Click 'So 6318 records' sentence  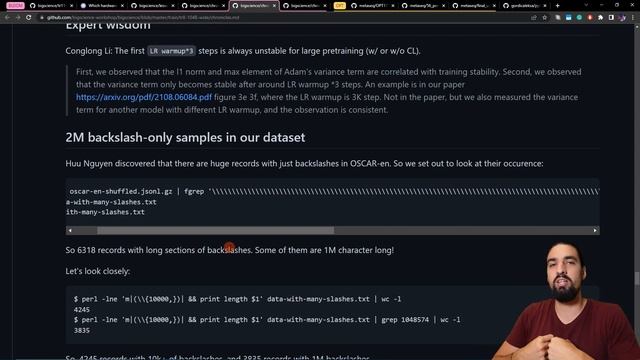point(230,250)
